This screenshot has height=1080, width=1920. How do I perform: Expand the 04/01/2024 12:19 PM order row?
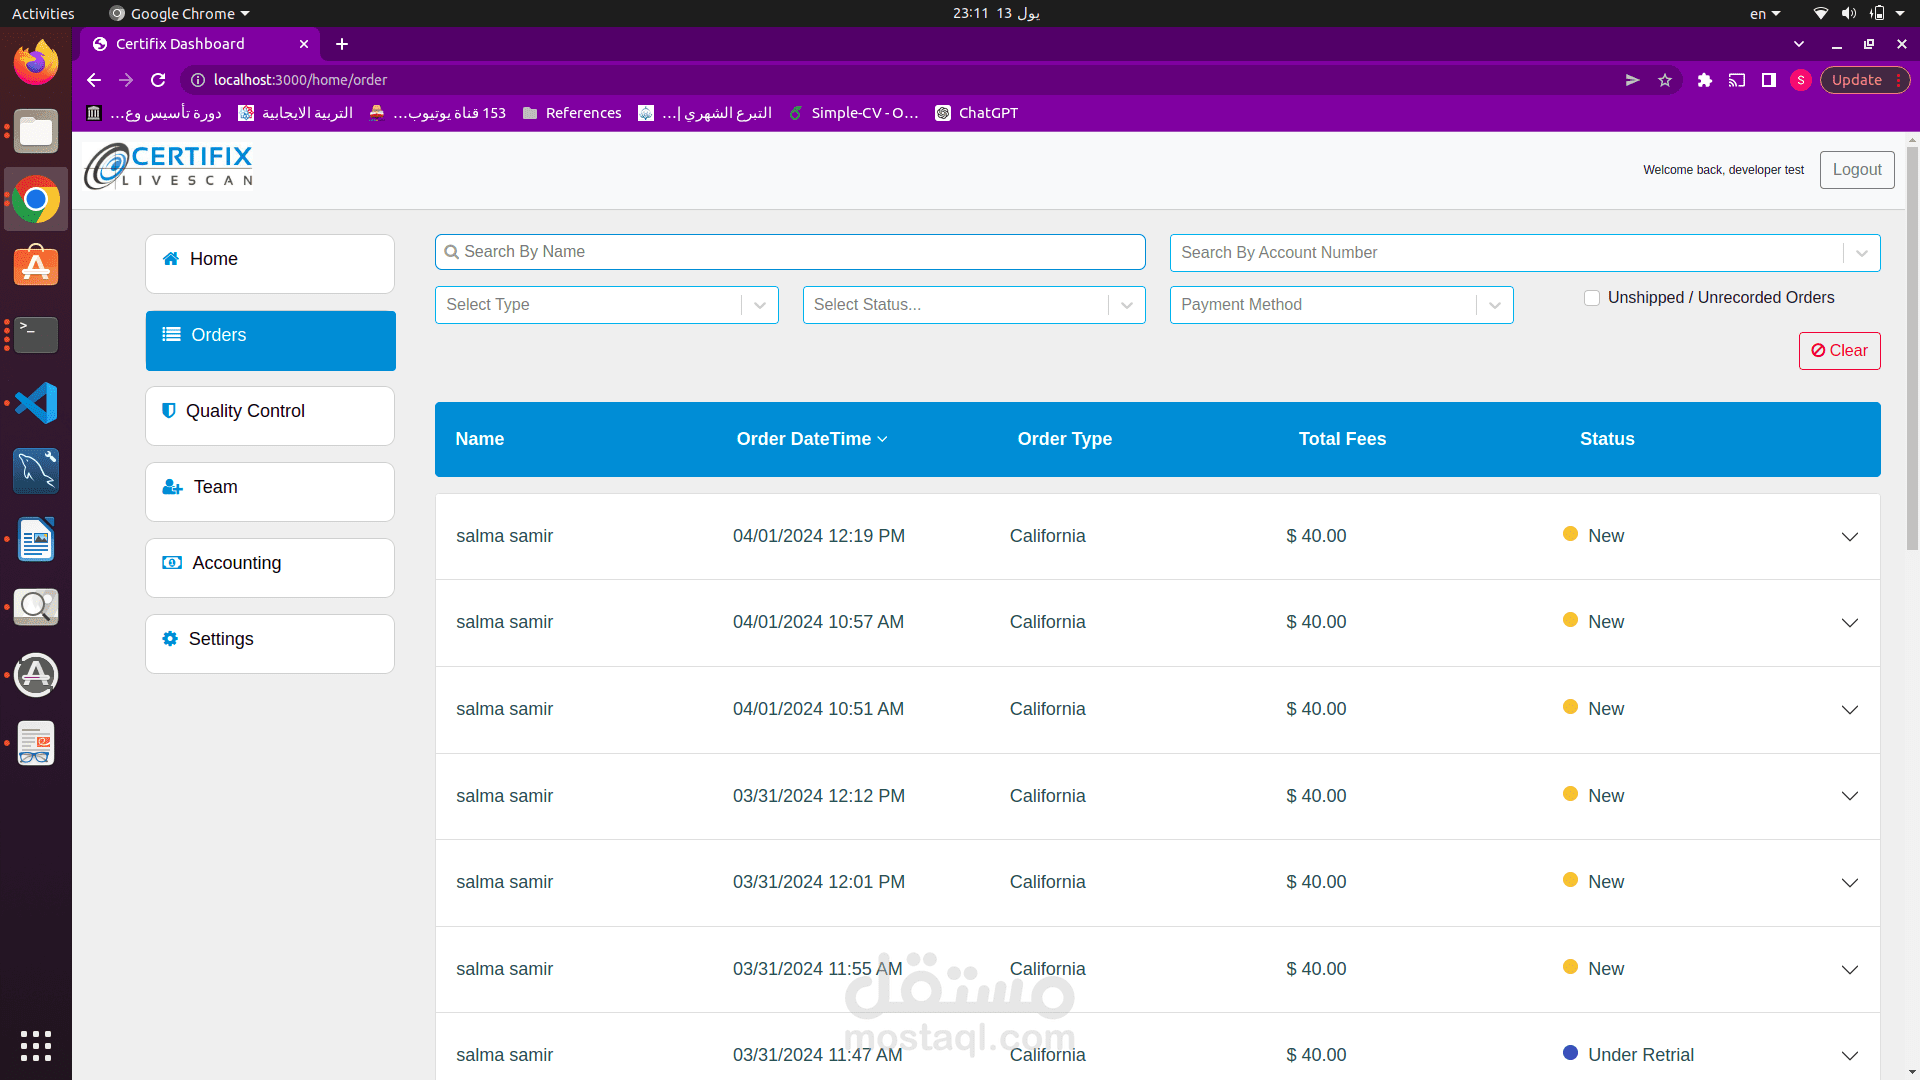1850,537
